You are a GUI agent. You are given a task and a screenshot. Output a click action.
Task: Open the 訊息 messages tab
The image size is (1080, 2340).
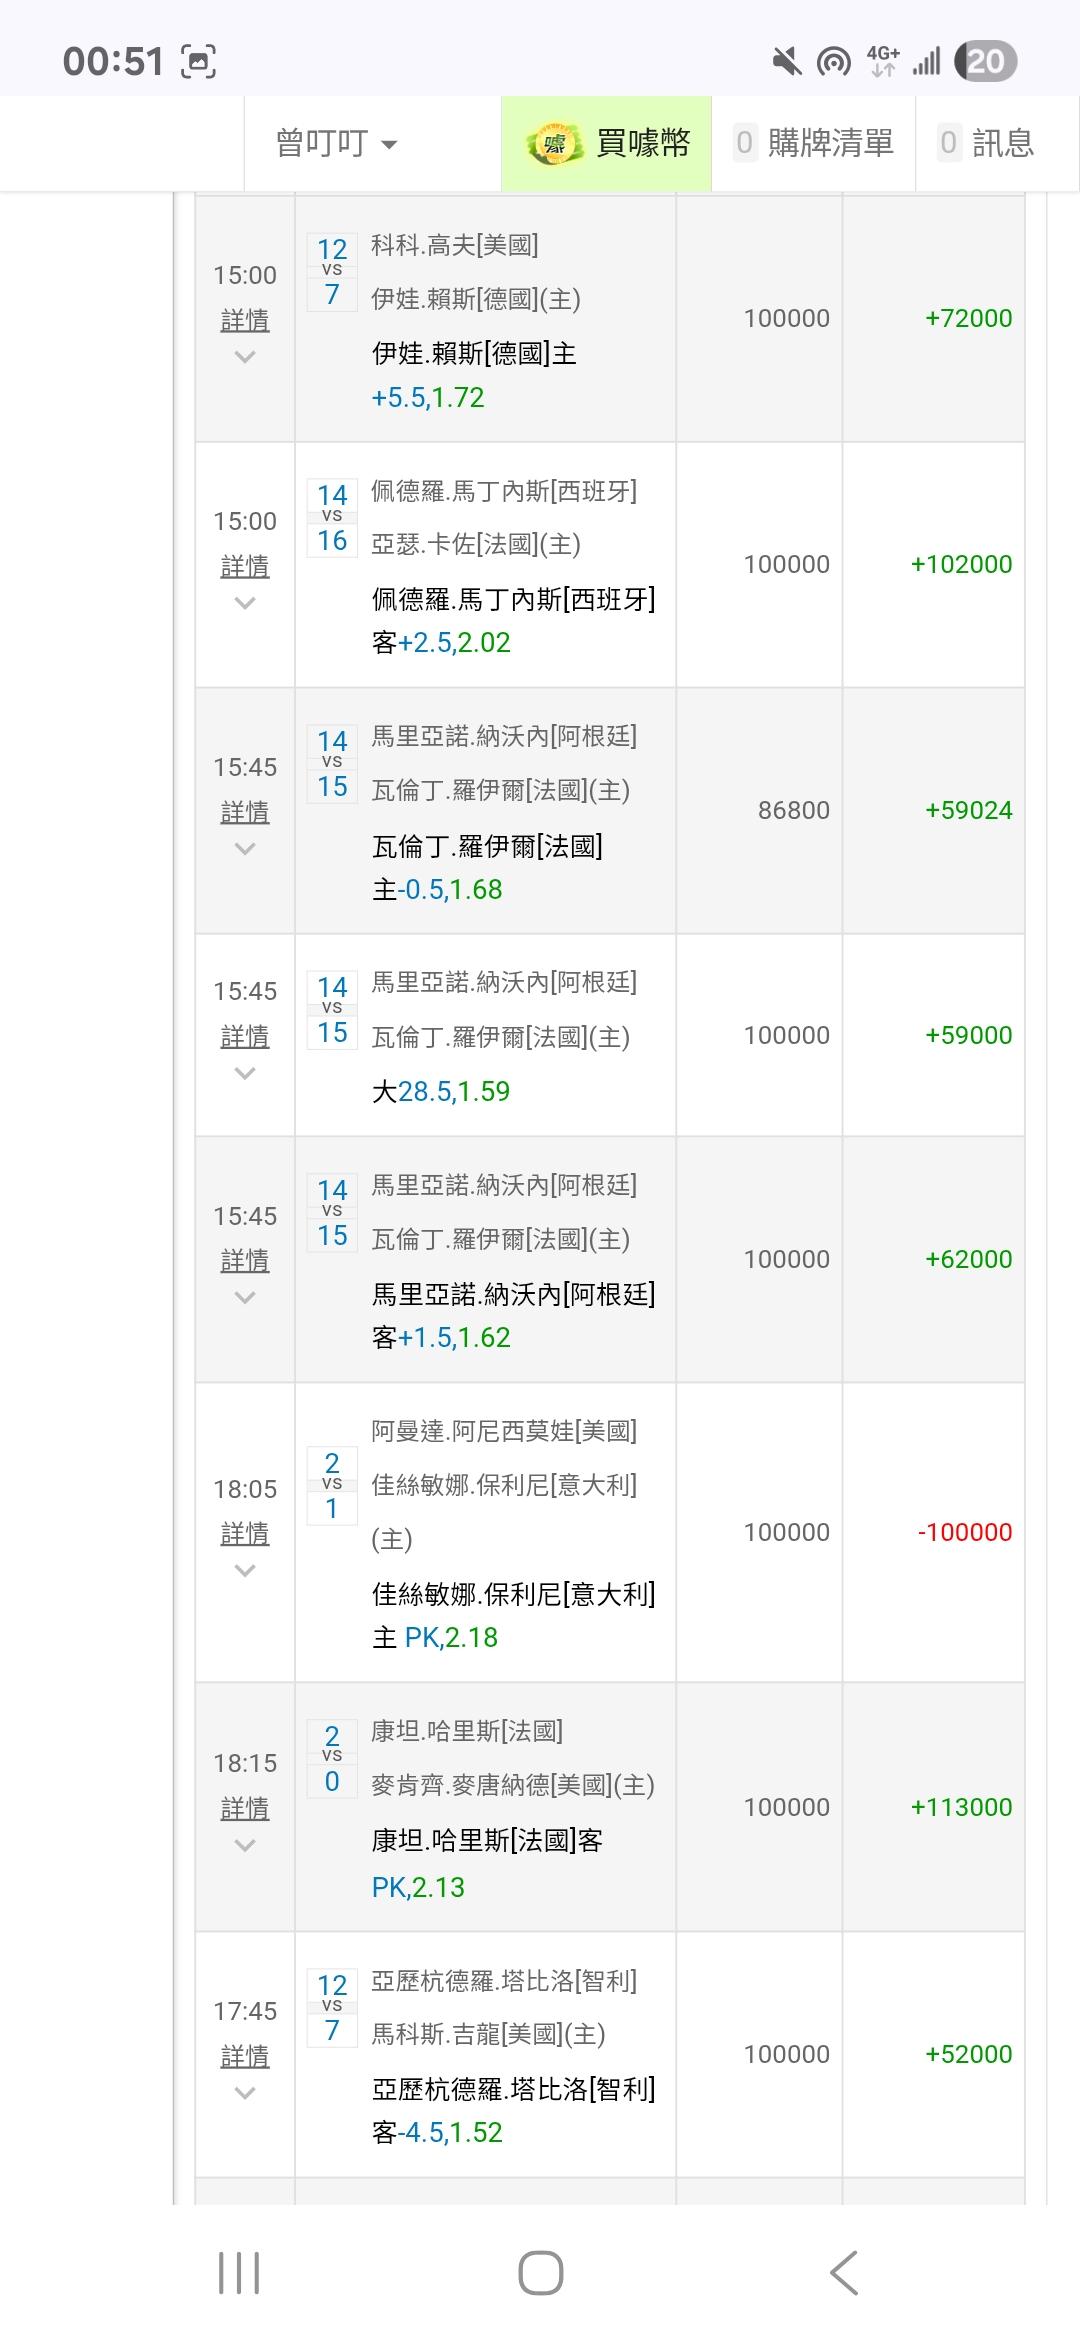[x=987, y=144]
